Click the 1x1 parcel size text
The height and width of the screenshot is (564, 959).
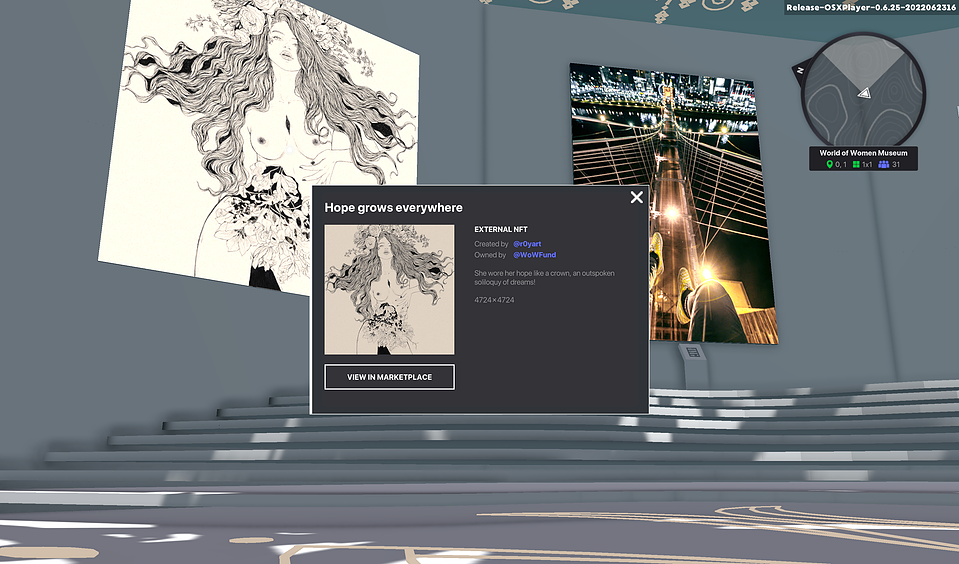pyautogui.click(x=867, y=165)
